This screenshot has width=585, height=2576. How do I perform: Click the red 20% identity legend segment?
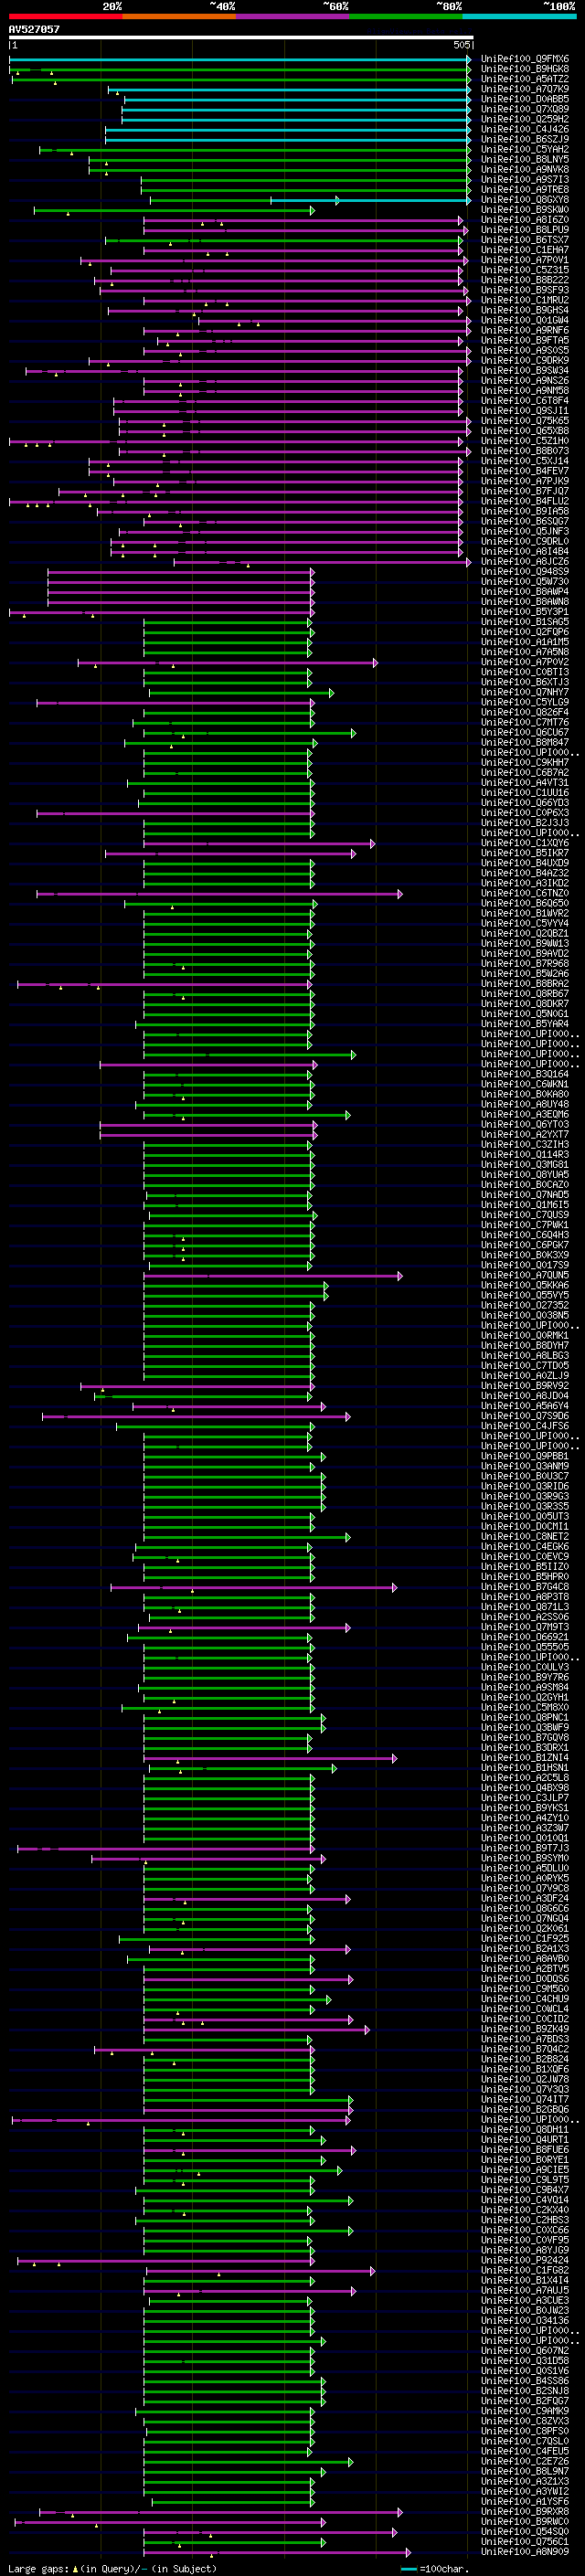[x=65, y=16]
